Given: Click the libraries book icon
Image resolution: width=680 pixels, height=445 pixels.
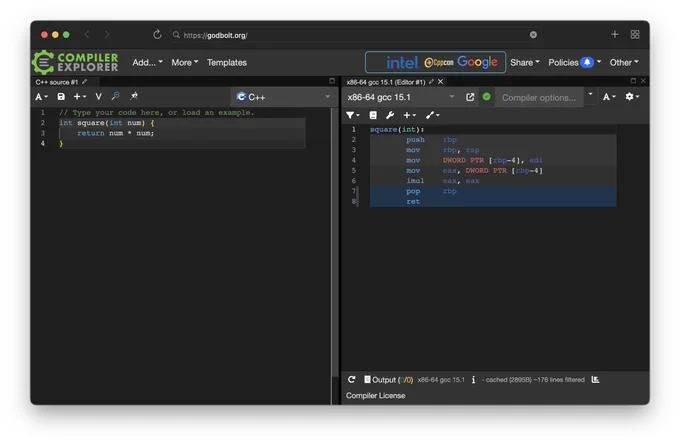Looking at the screenshot, I should pos(373,115).
